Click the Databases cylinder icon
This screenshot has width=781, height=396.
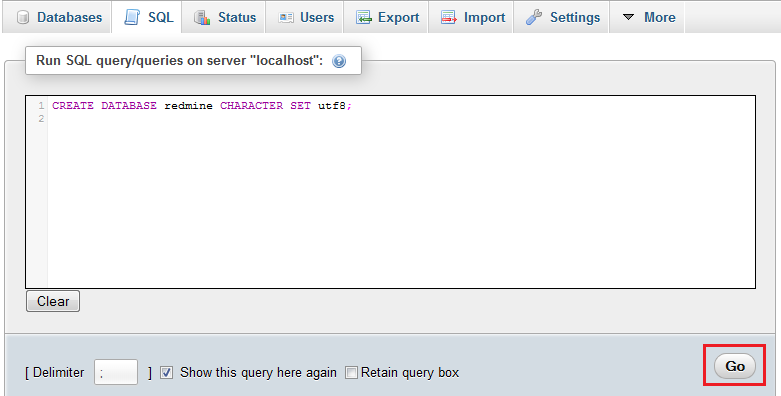(x=23, y=17)
